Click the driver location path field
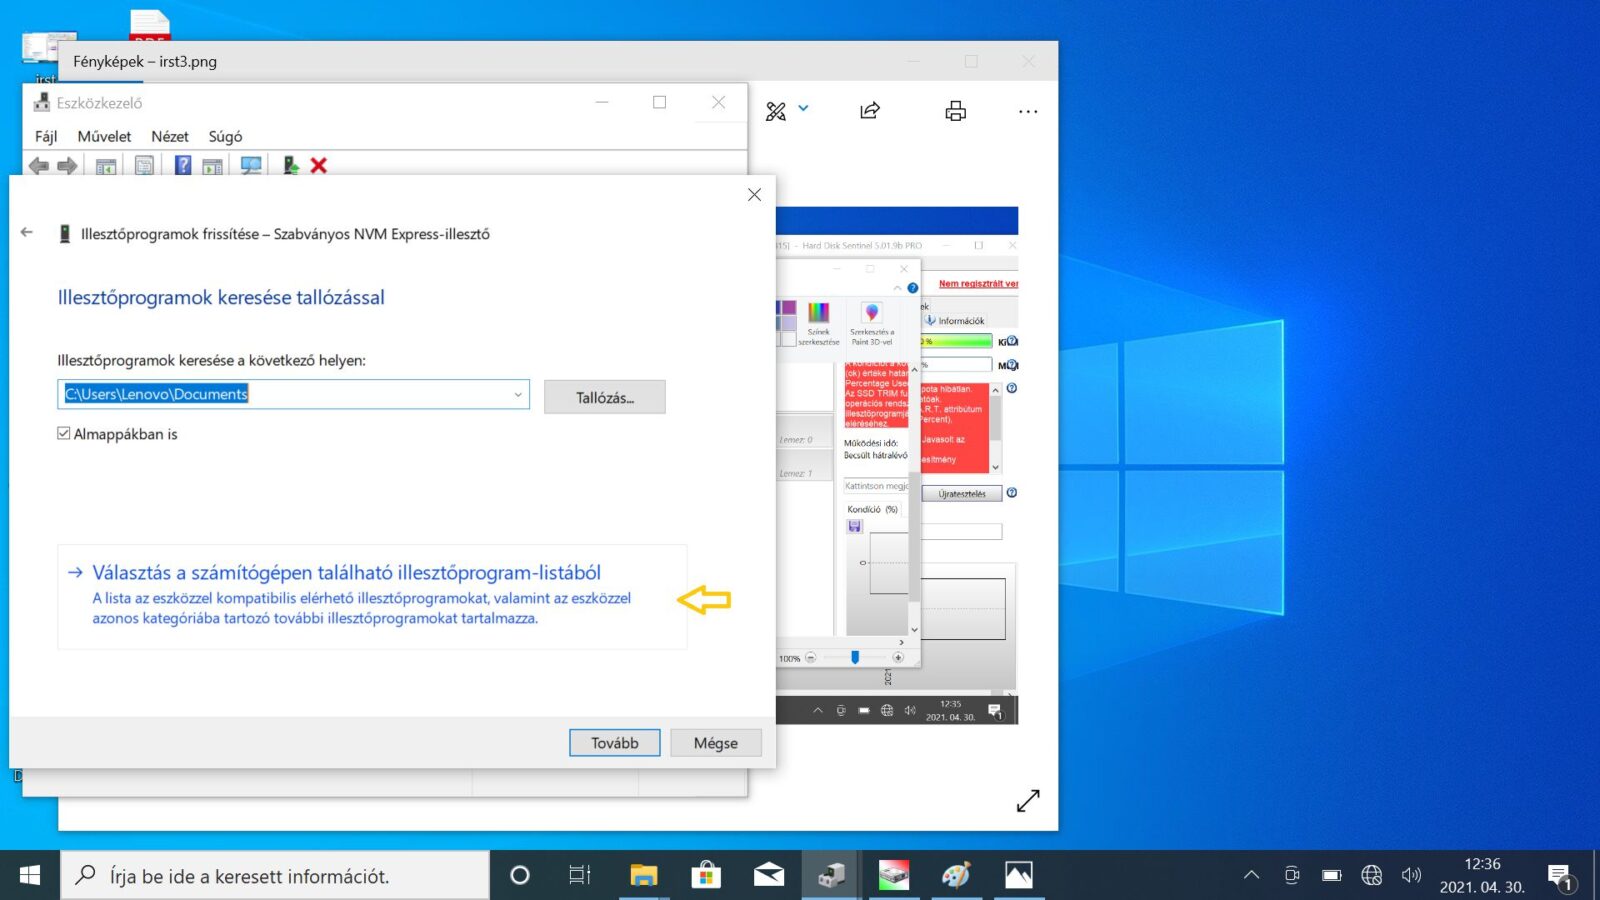Viewport: 1600px width, 900px height. pos(284,395)
